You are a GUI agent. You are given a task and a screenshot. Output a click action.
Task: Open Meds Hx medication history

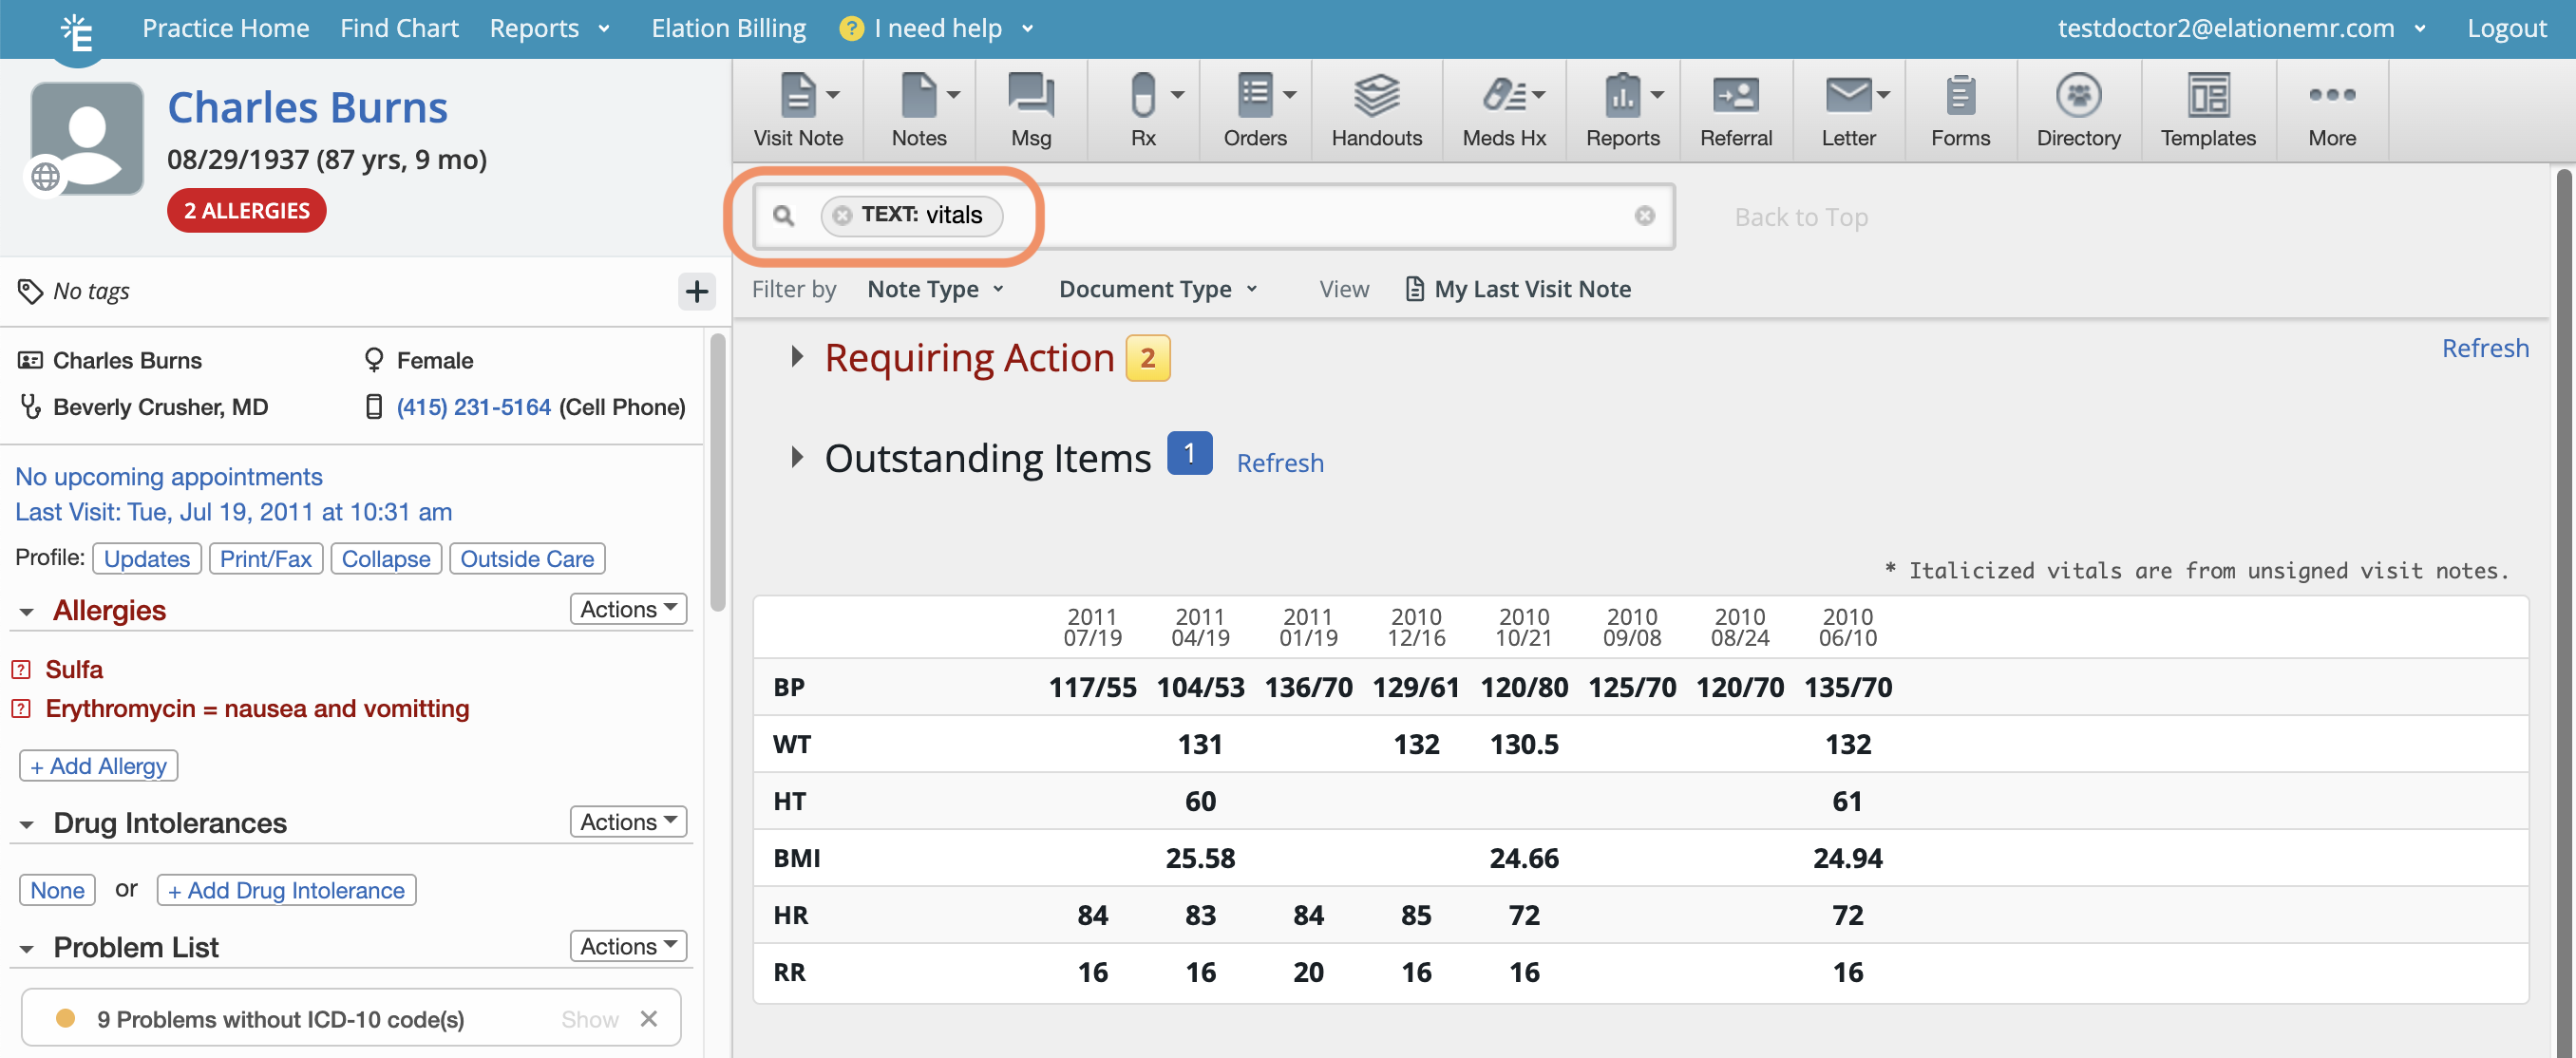coord(1503,110)
